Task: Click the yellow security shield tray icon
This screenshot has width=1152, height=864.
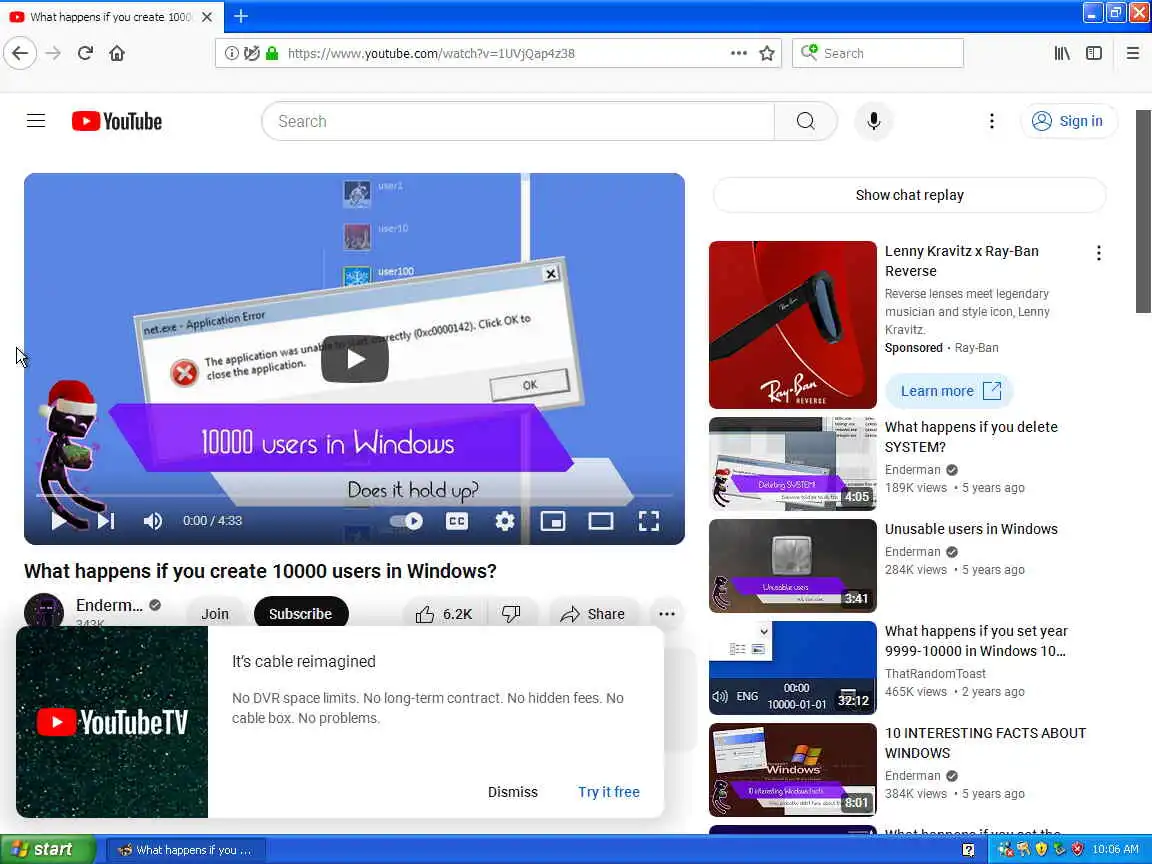Action: coord(1041,849)
